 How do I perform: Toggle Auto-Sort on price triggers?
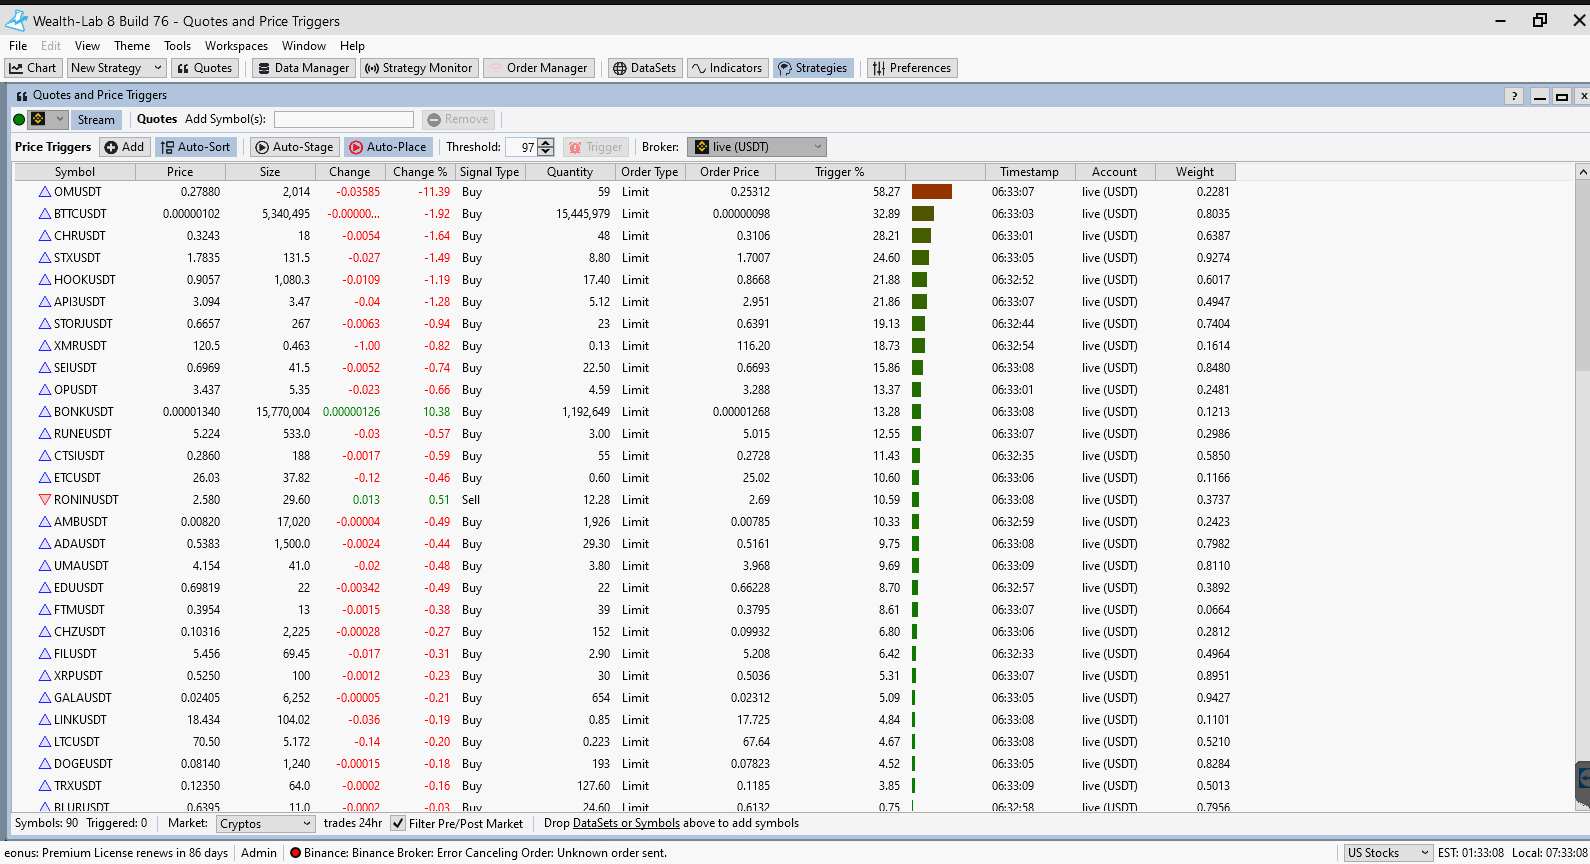(196, 147)
